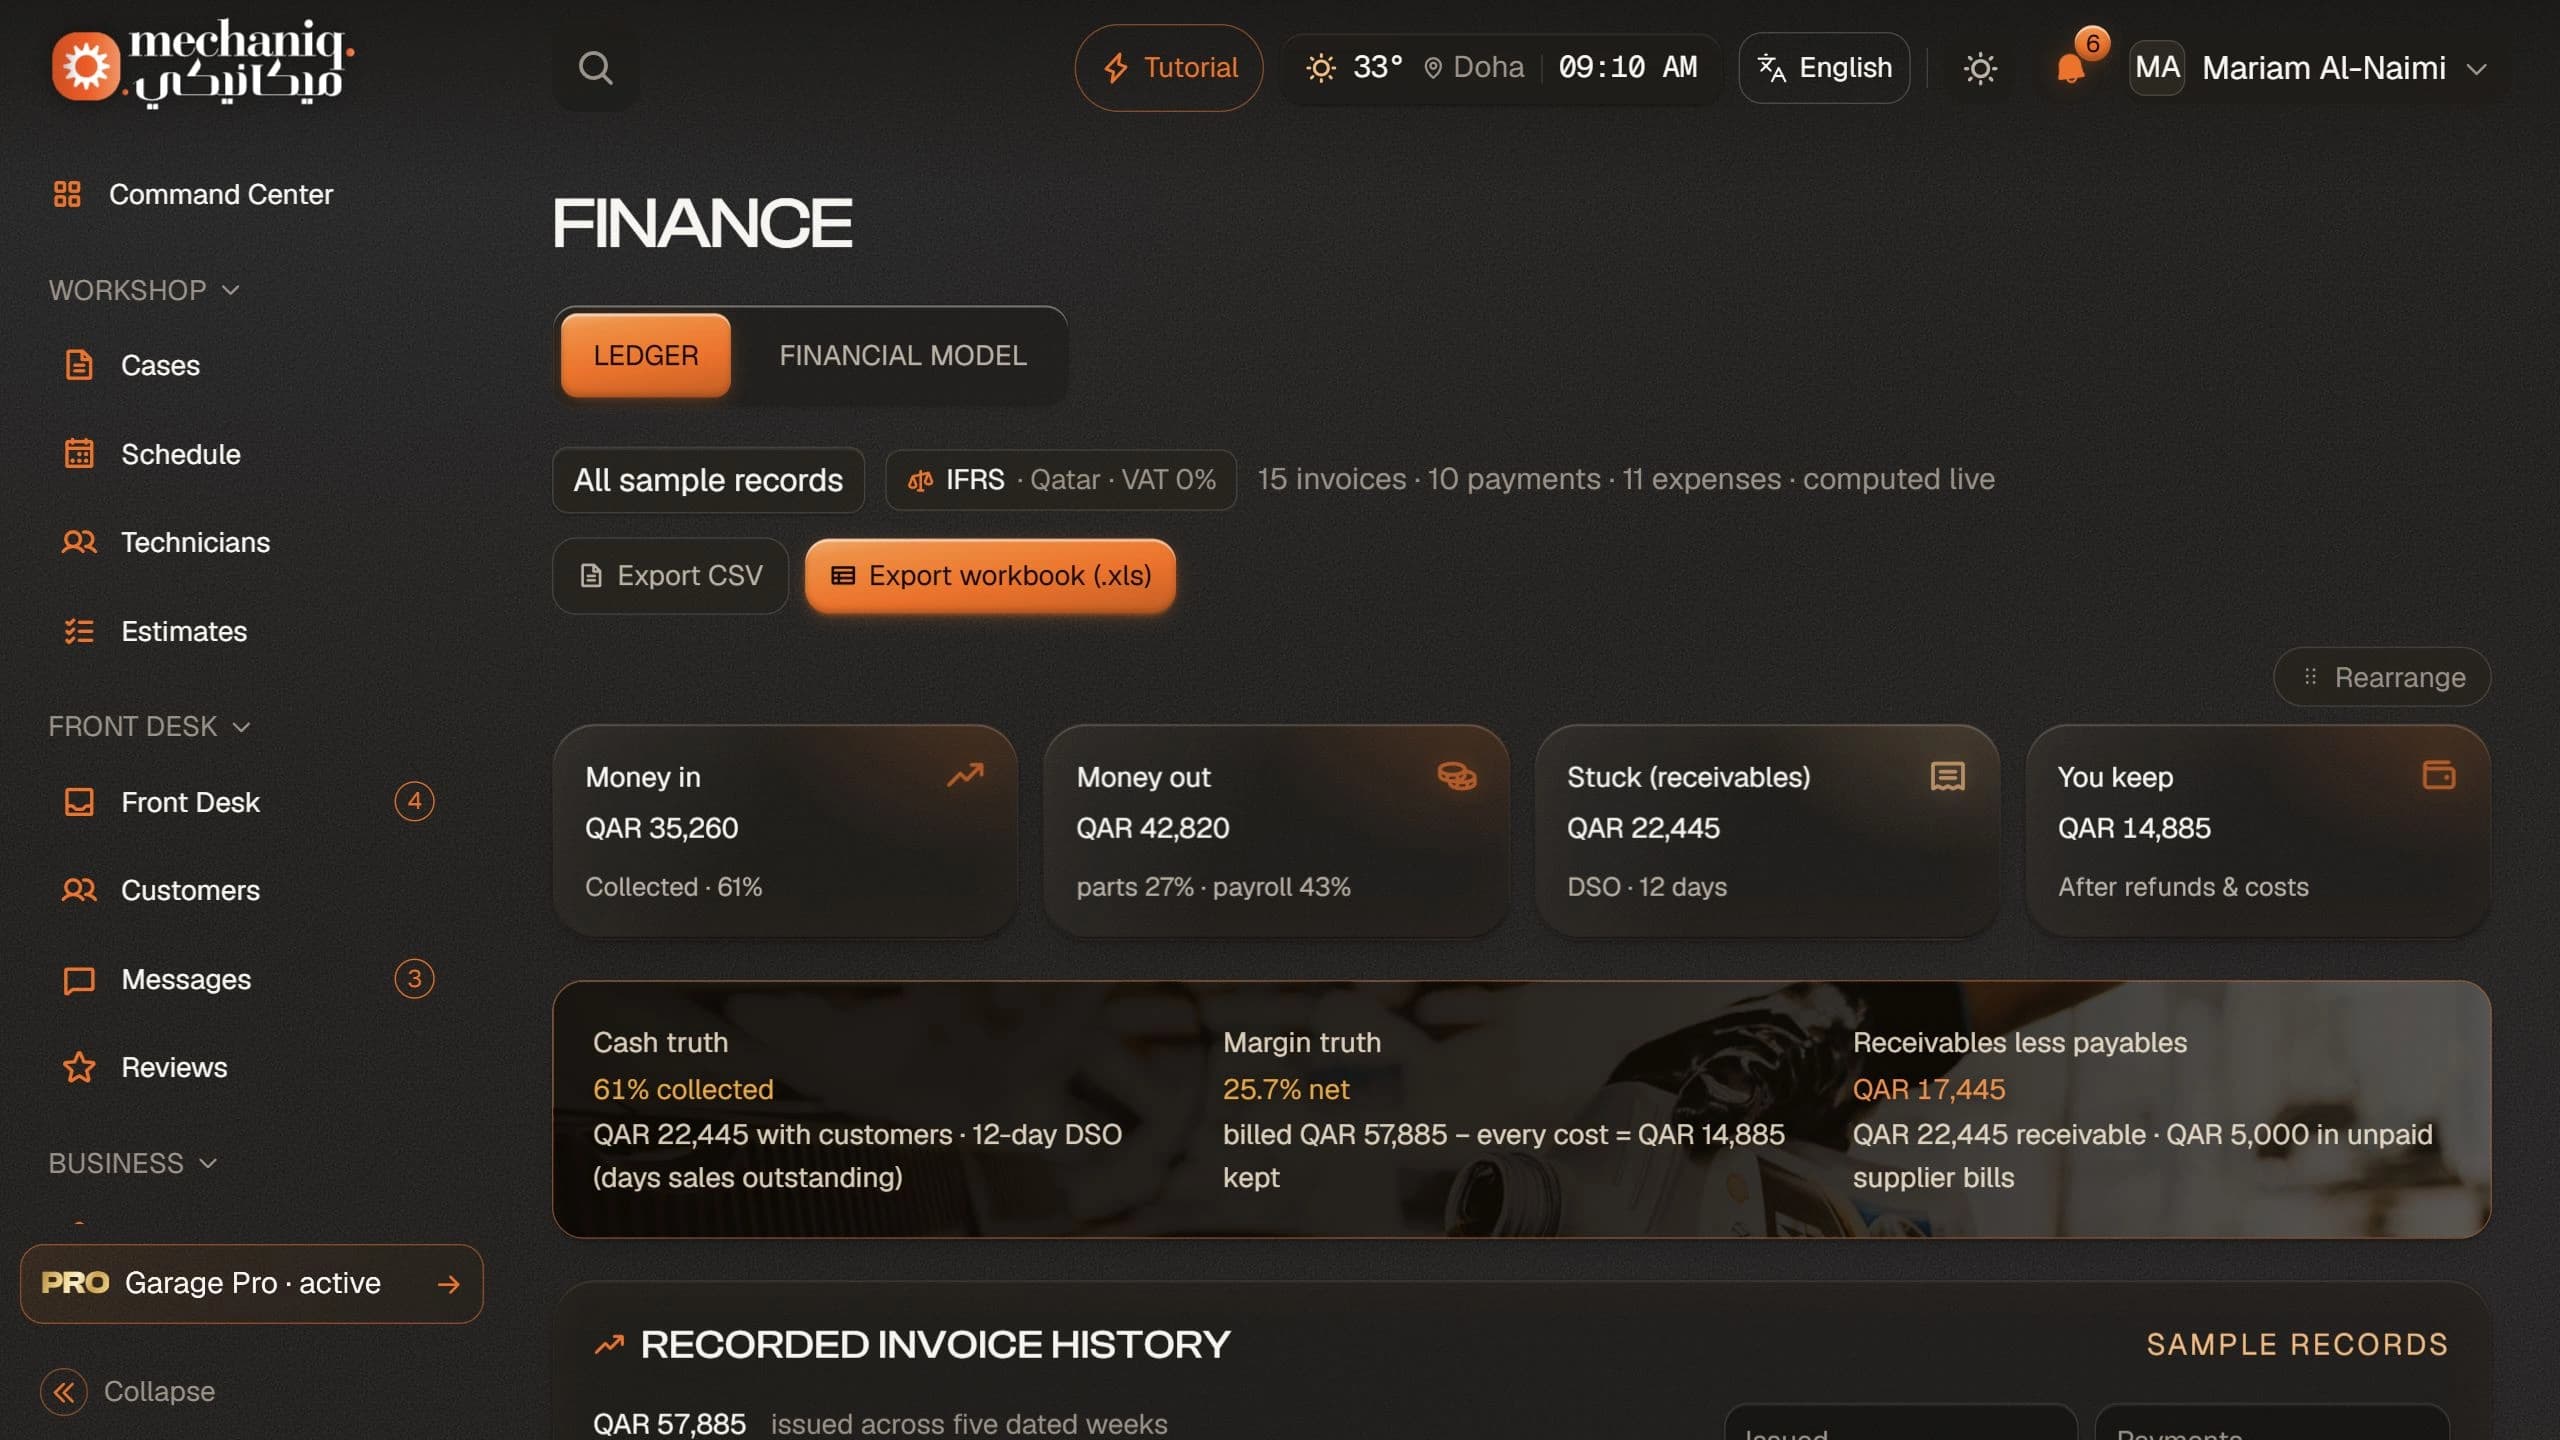Click Export workbook (.xls)

click(x=990, y=576)
